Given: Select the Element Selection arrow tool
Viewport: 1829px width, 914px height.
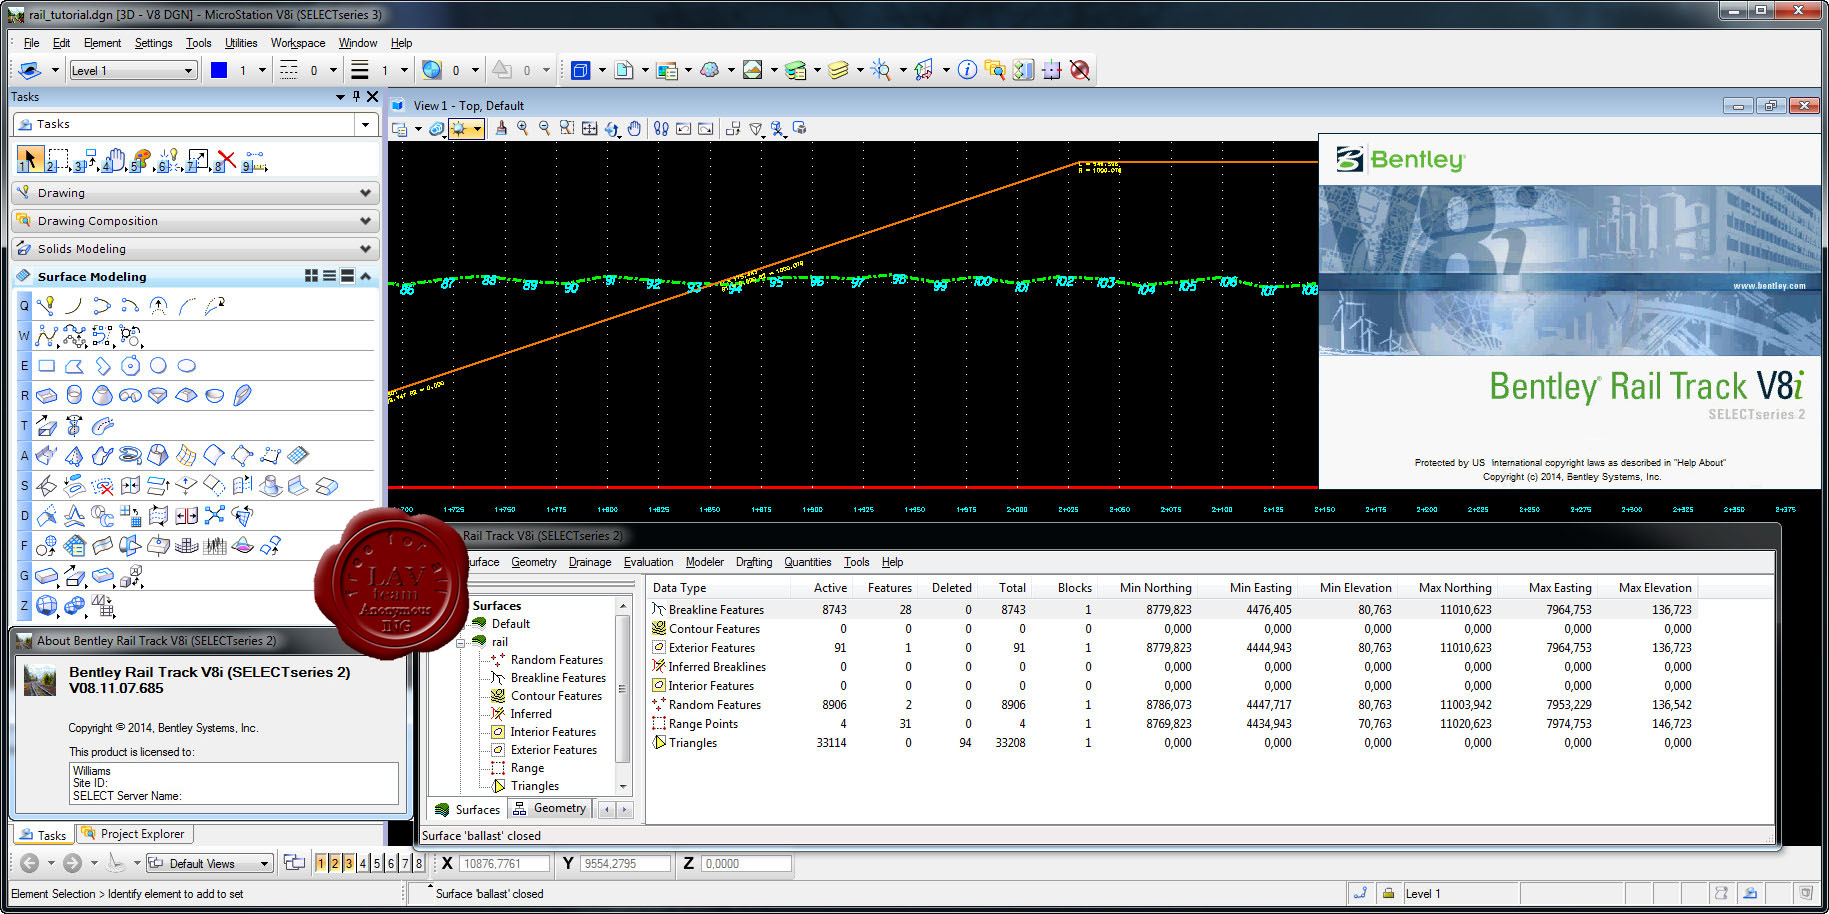Looking at the screenshot, I should pos(29,159).
